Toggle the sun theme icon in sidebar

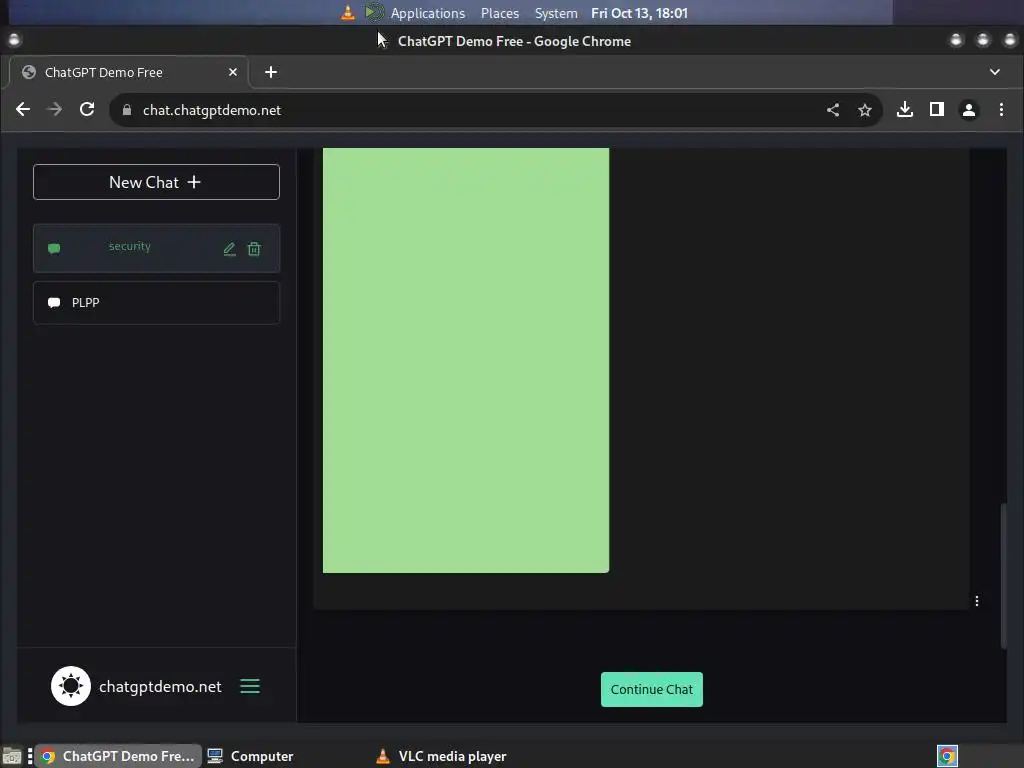pos(71,686)
